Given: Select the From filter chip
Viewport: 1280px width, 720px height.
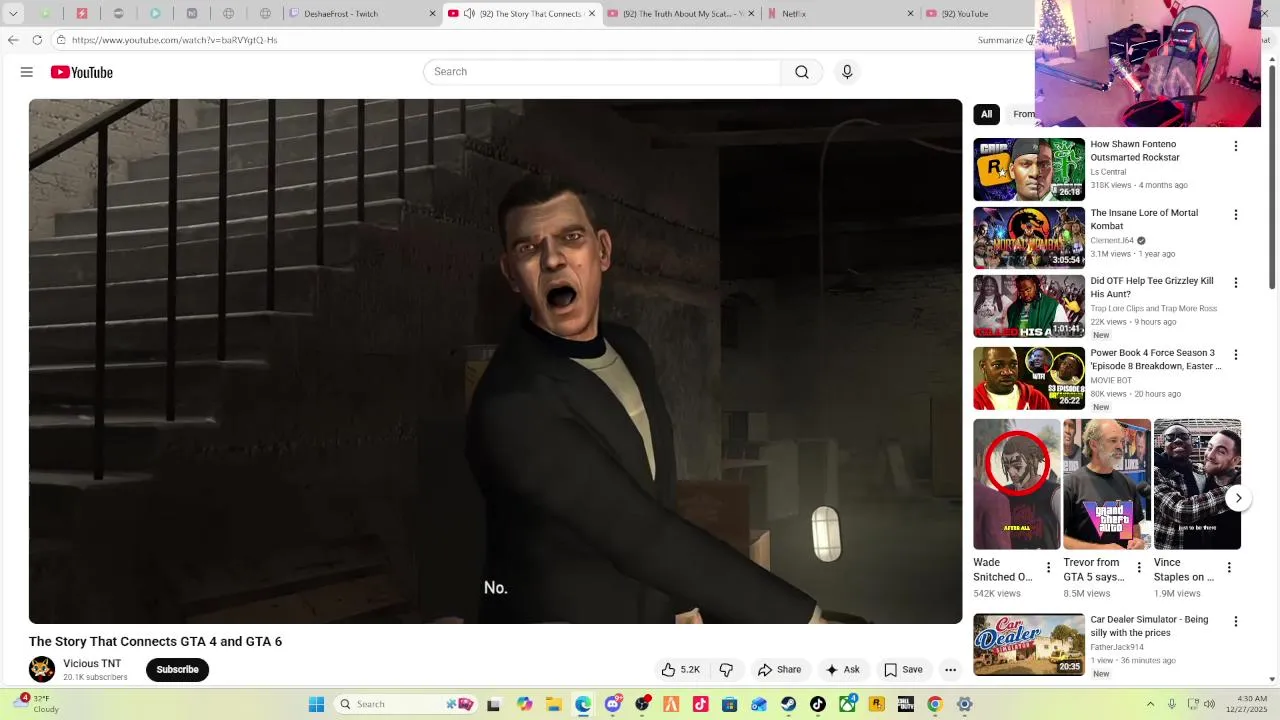Looking at the screenshot, I should [1023, 114].
